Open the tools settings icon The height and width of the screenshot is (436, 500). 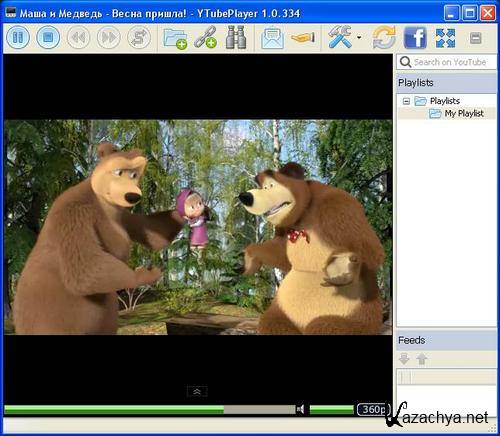click(340, 37)
